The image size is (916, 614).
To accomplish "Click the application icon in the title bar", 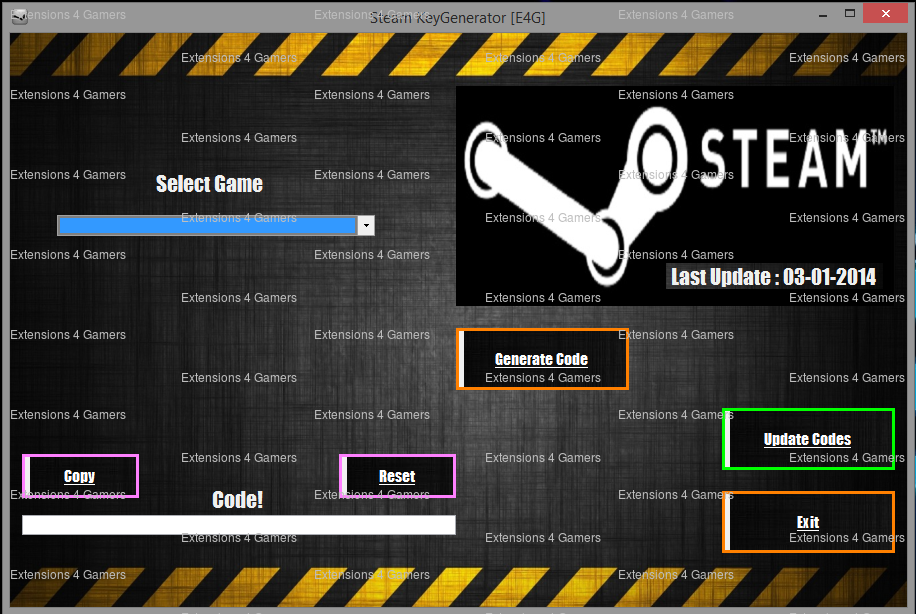I will click(x=19, y=15).
